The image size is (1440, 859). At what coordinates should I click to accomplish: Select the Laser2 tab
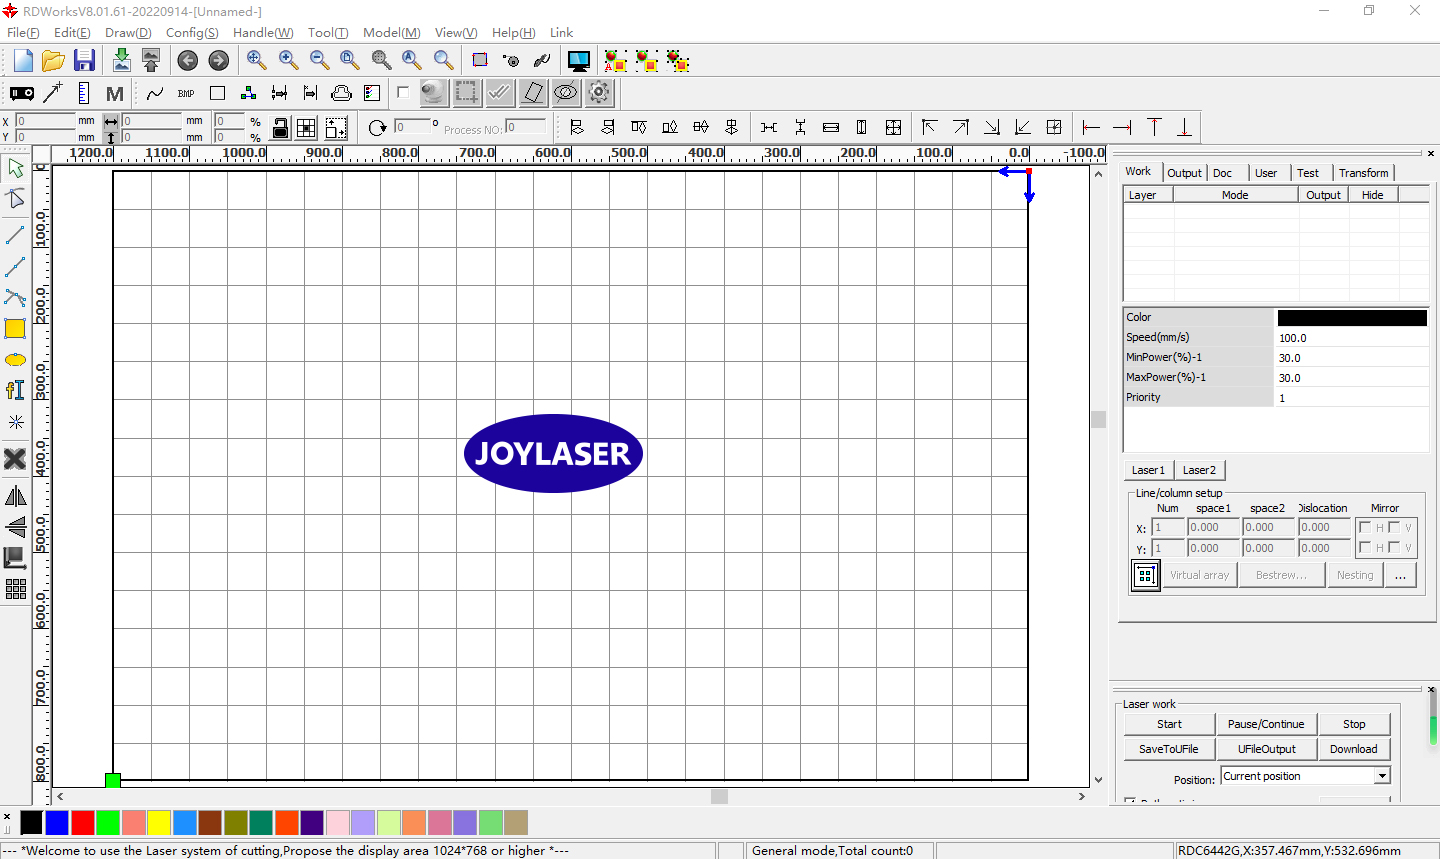pos(1199,470)
